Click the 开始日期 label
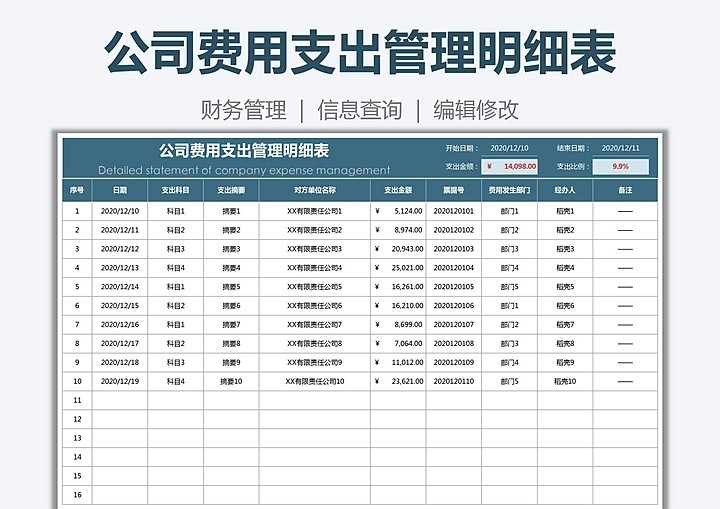 (x=461, y=148)
